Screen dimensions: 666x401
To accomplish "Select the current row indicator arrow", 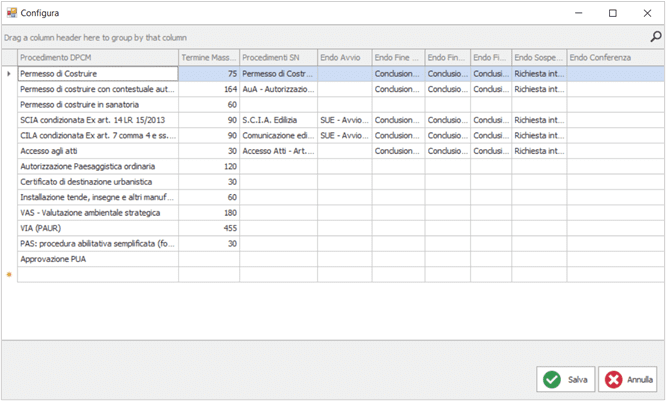I will [x=9, y=73].
